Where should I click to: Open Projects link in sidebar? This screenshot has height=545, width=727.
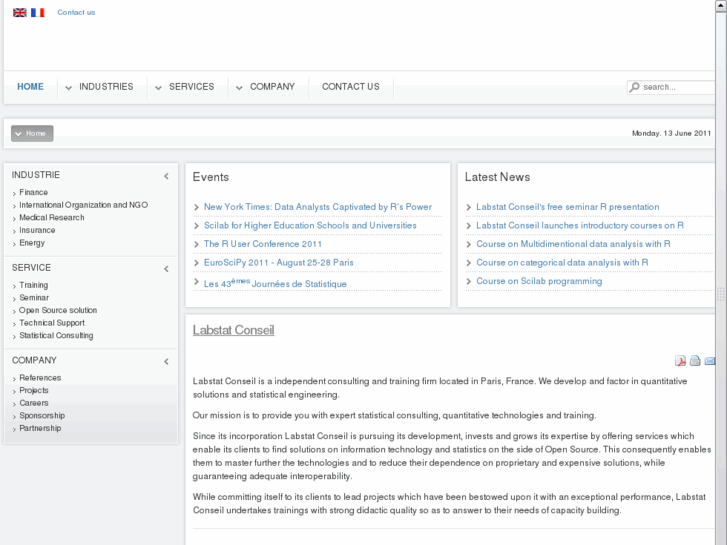(x=34, y=390)
